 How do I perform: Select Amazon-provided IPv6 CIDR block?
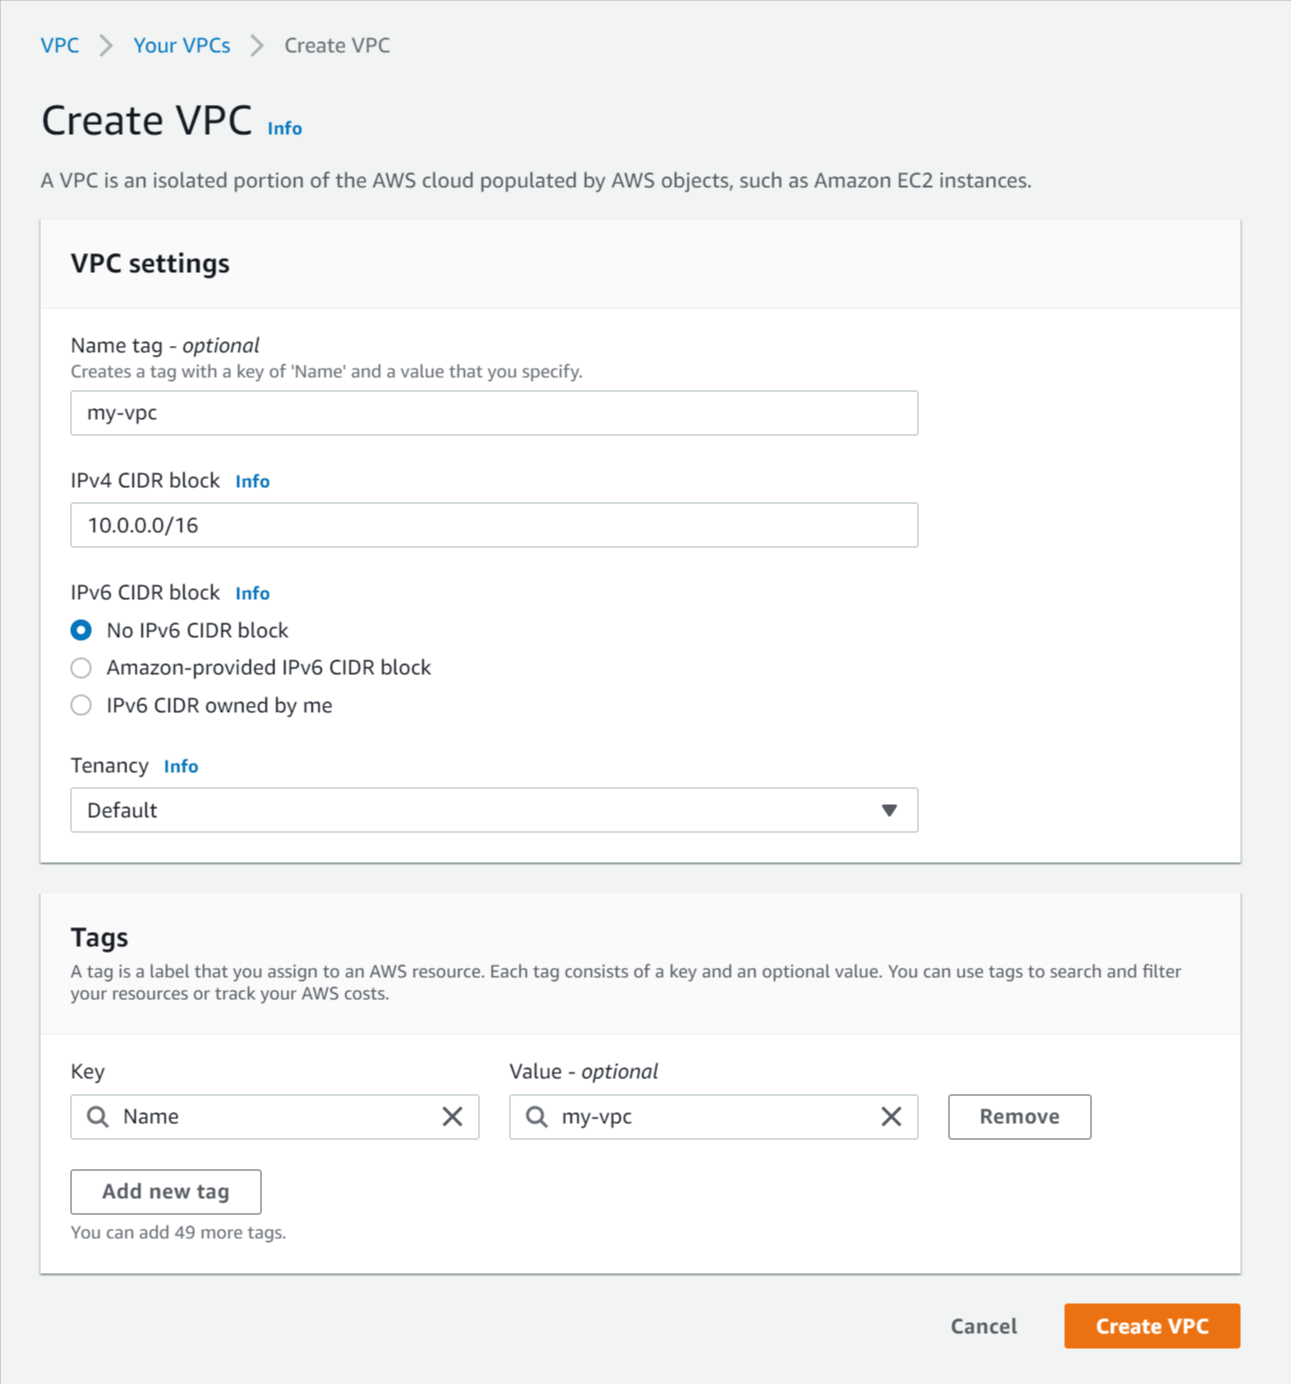(82, 668)
